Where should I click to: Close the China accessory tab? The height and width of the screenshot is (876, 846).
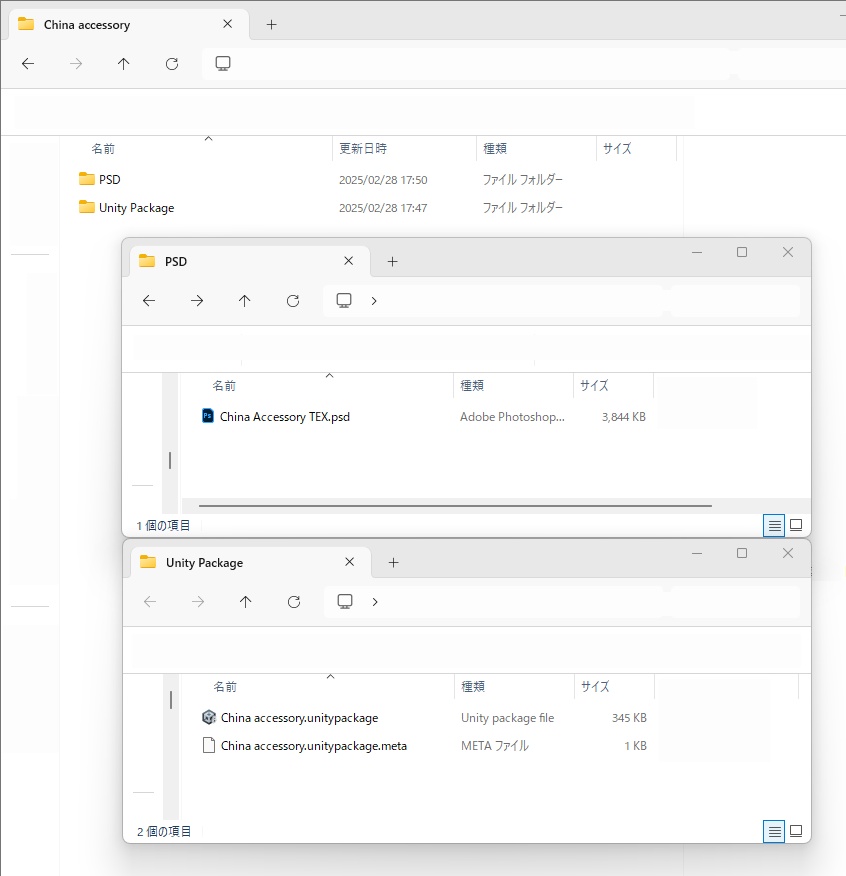tap(227, 24)
